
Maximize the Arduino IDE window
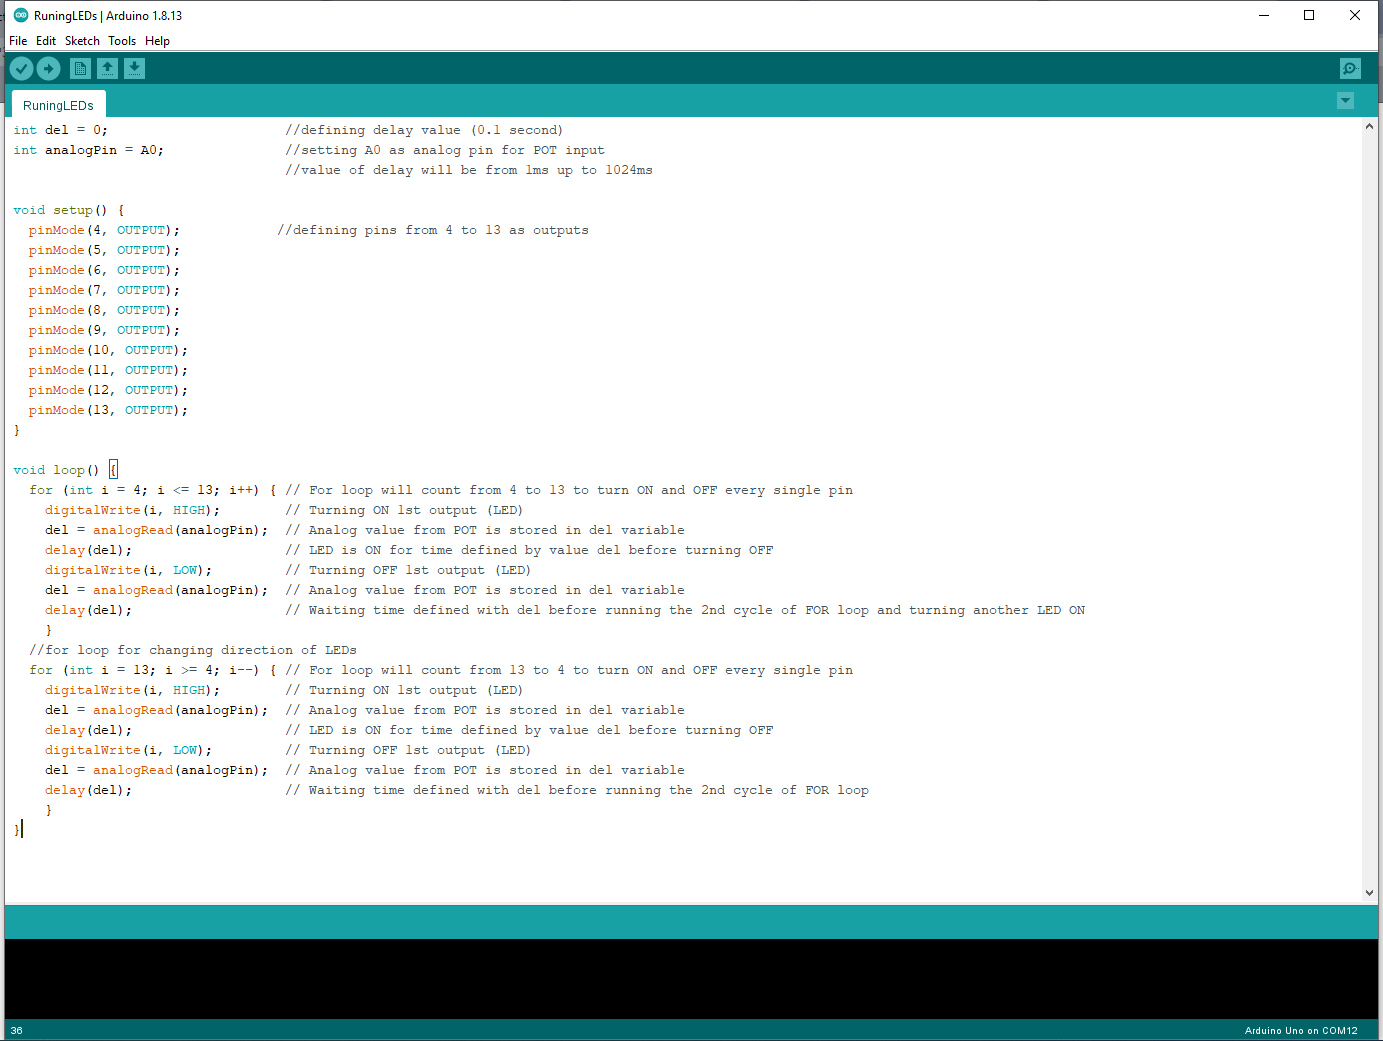click(x=1309, y=15)
